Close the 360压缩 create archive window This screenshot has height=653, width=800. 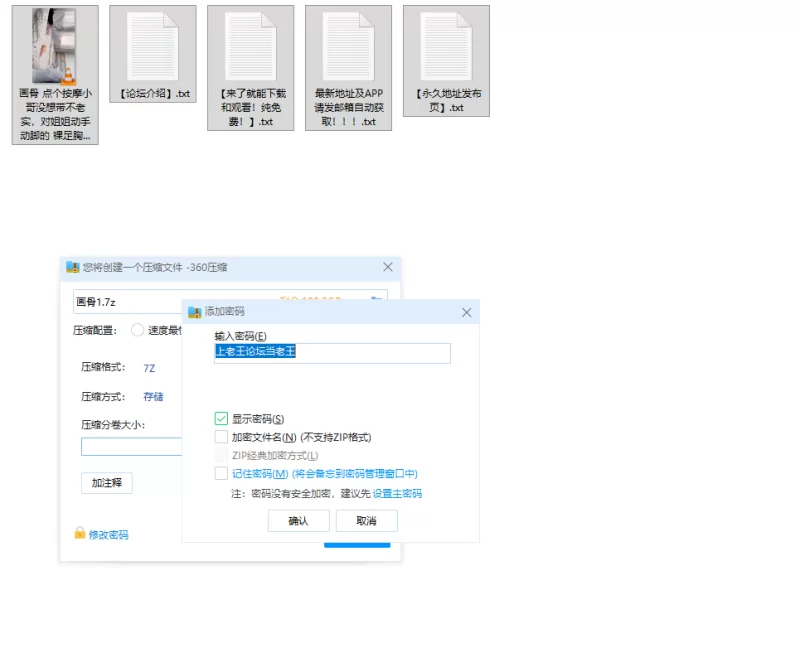point(388,267)
